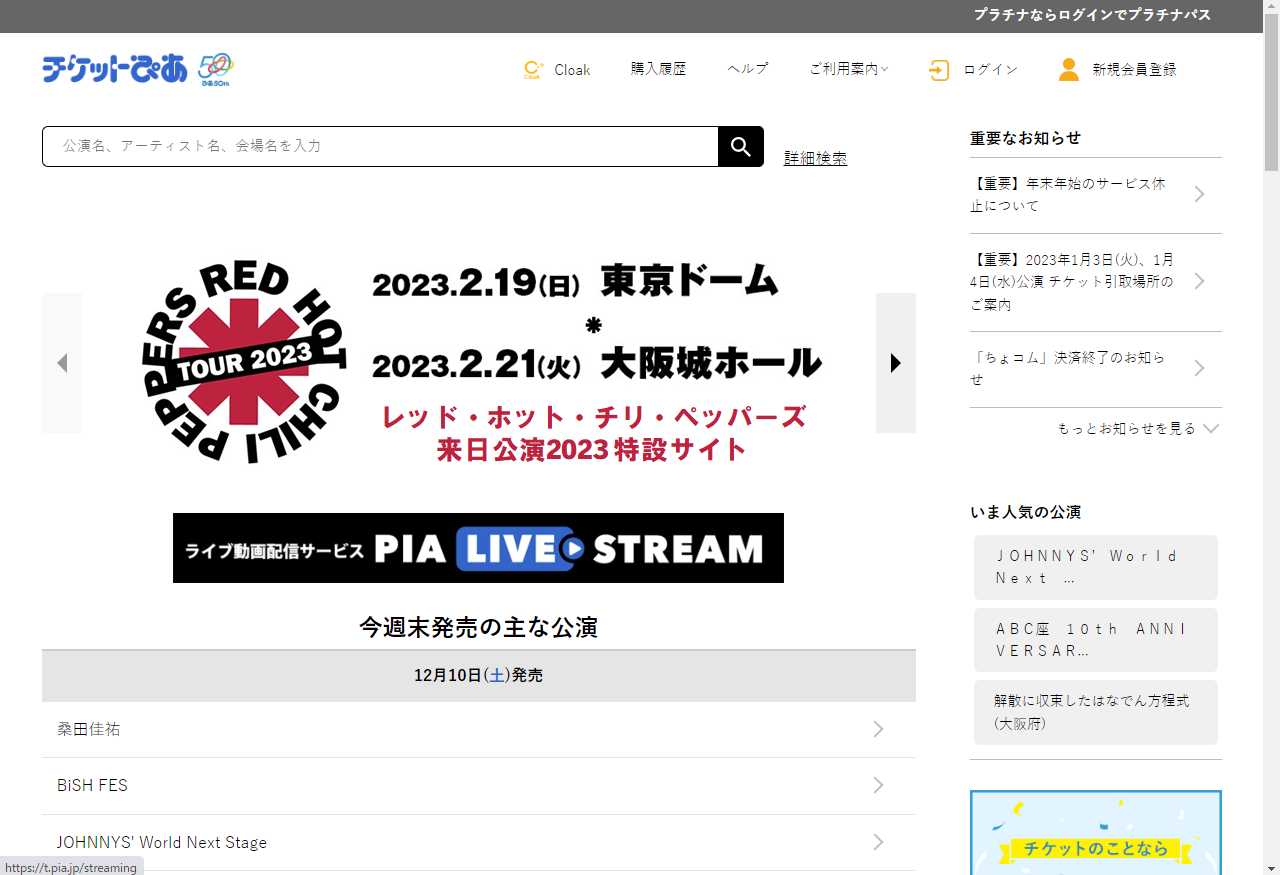The width and height of the screenshot is (1280, 875).
Task: Click the chevron on JOHNNYS' World Next Stage row
Action: click(x=878, y=842)
